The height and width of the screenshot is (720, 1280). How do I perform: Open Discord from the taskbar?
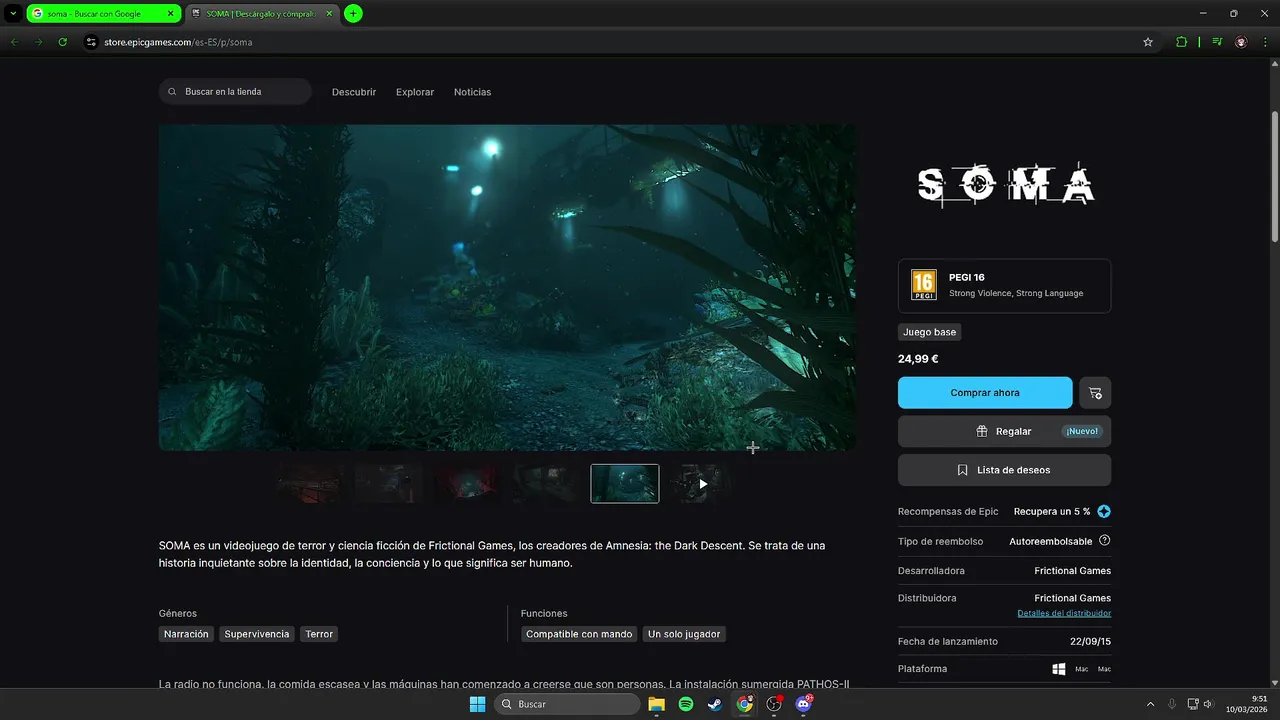coord(803,704)
